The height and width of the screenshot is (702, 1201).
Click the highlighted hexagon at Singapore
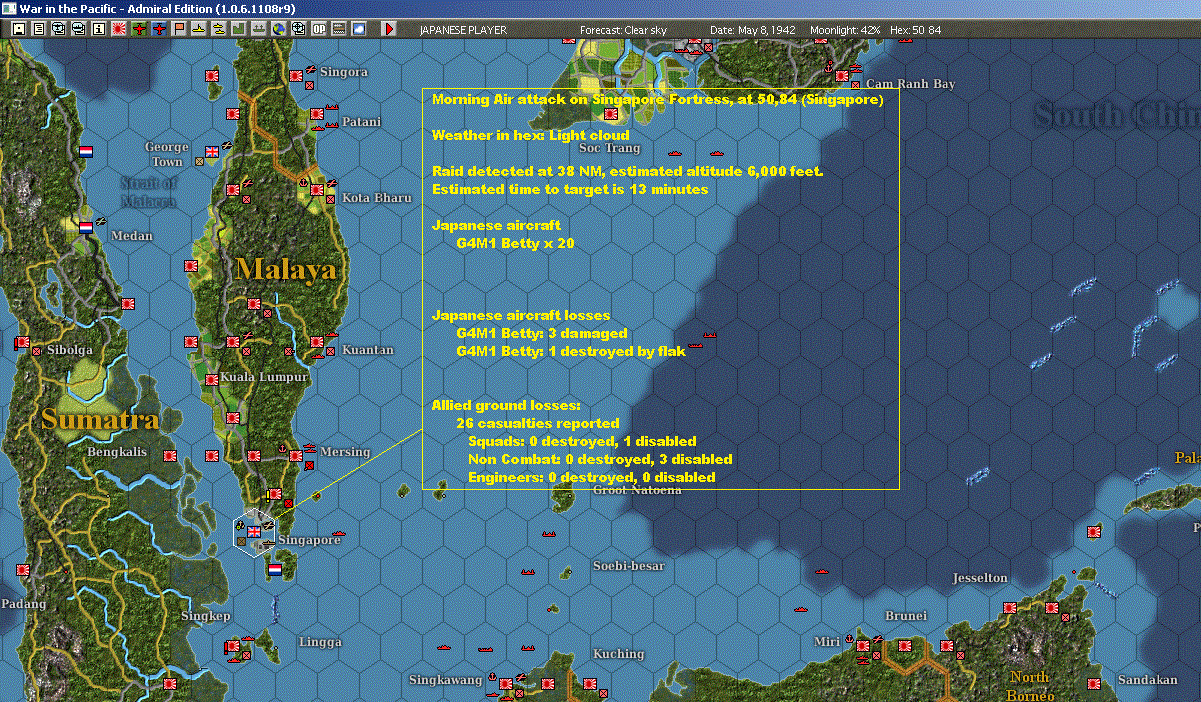[254, 532]
